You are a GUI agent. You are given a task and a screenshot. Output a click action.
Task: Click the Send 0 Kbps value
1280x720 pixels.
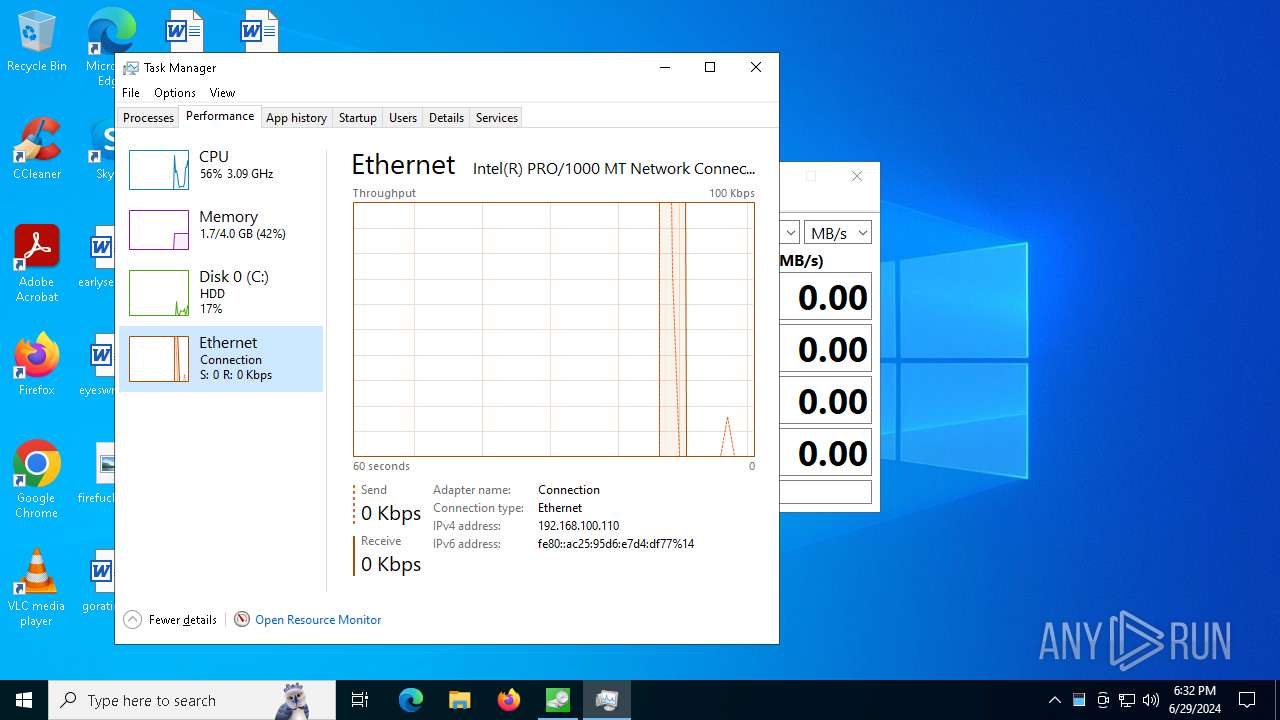point(391,513)
